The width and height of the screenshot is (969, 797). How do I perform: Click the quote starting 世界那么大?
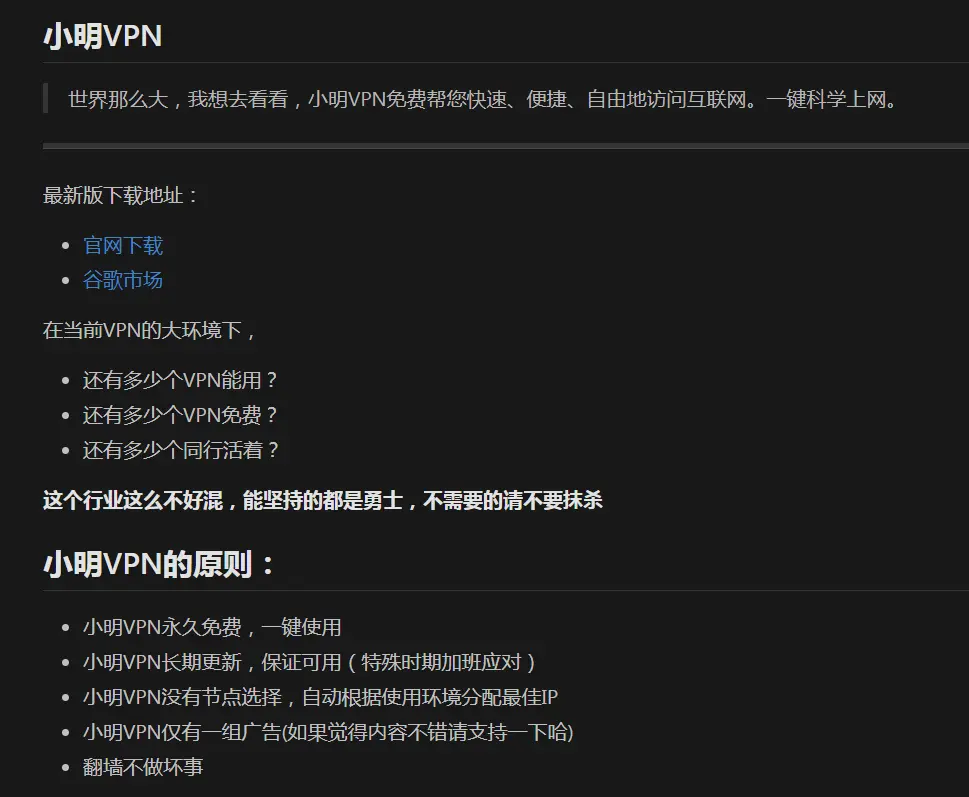click(483, 99)
